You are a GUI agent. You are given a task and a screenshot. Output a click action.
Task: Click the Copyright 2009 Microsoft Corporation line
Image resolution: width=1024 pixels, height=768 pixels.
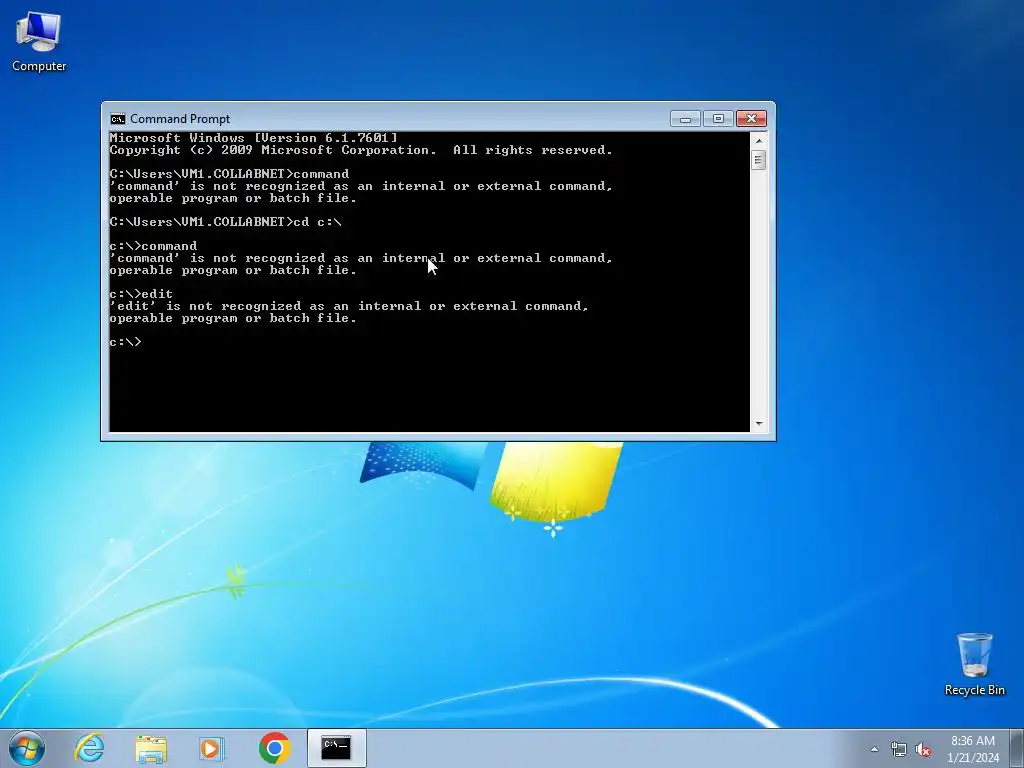(361, 150)
